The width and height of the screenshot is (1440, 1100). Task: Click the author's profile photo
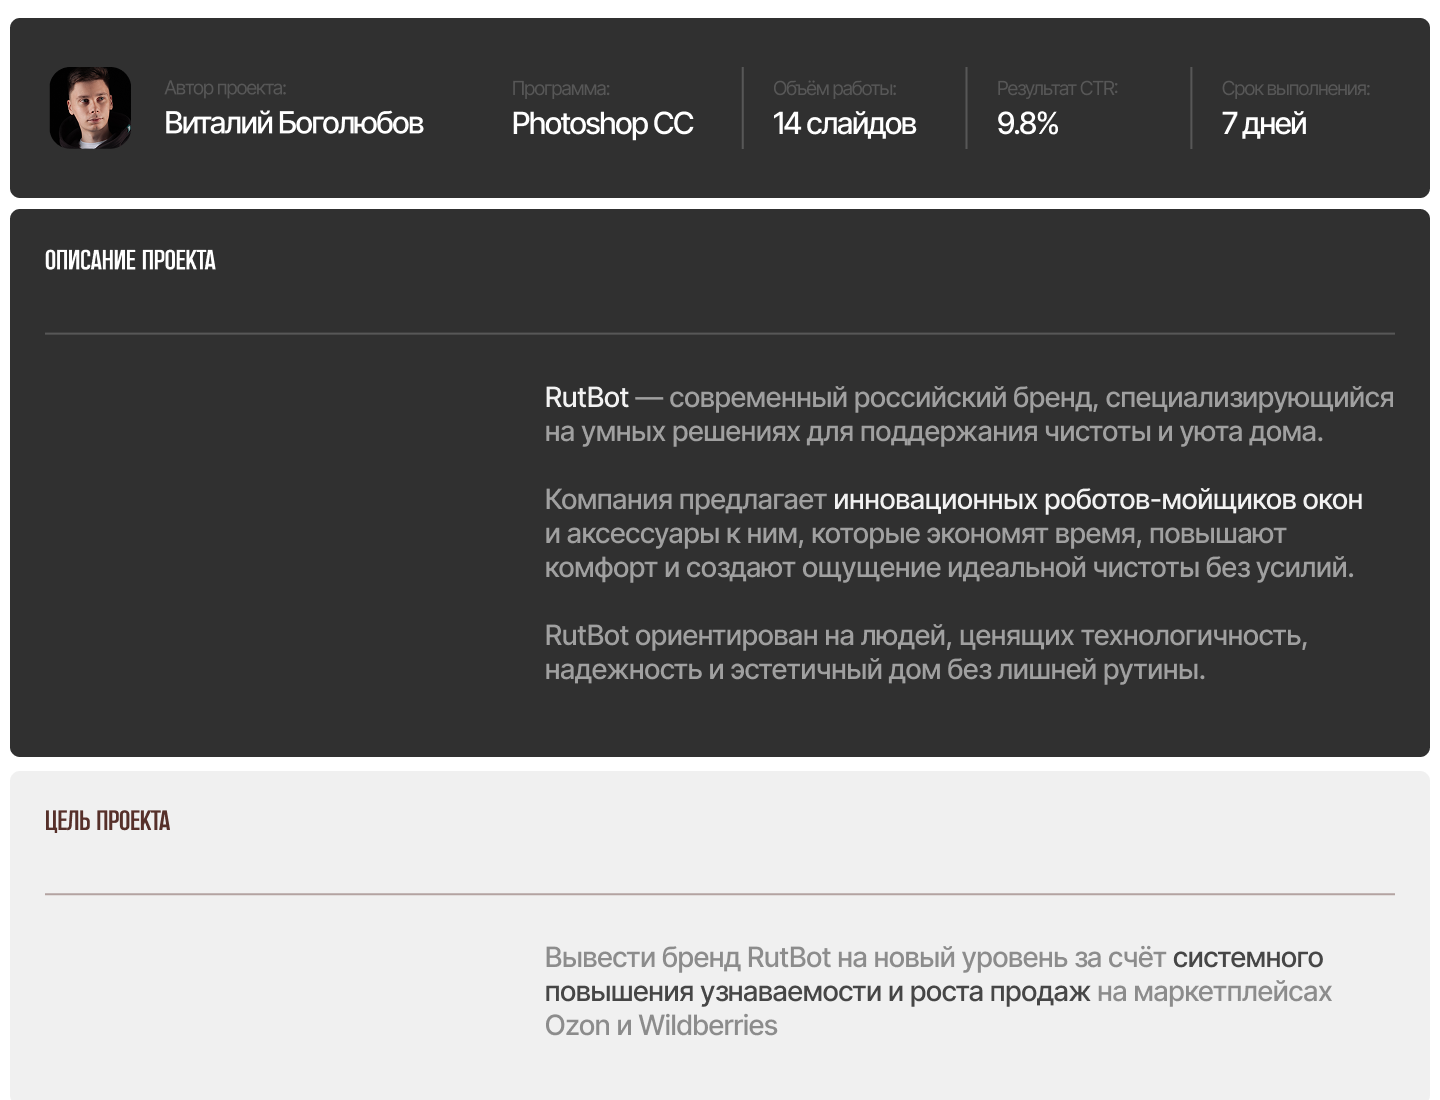(x=90, y=108)
